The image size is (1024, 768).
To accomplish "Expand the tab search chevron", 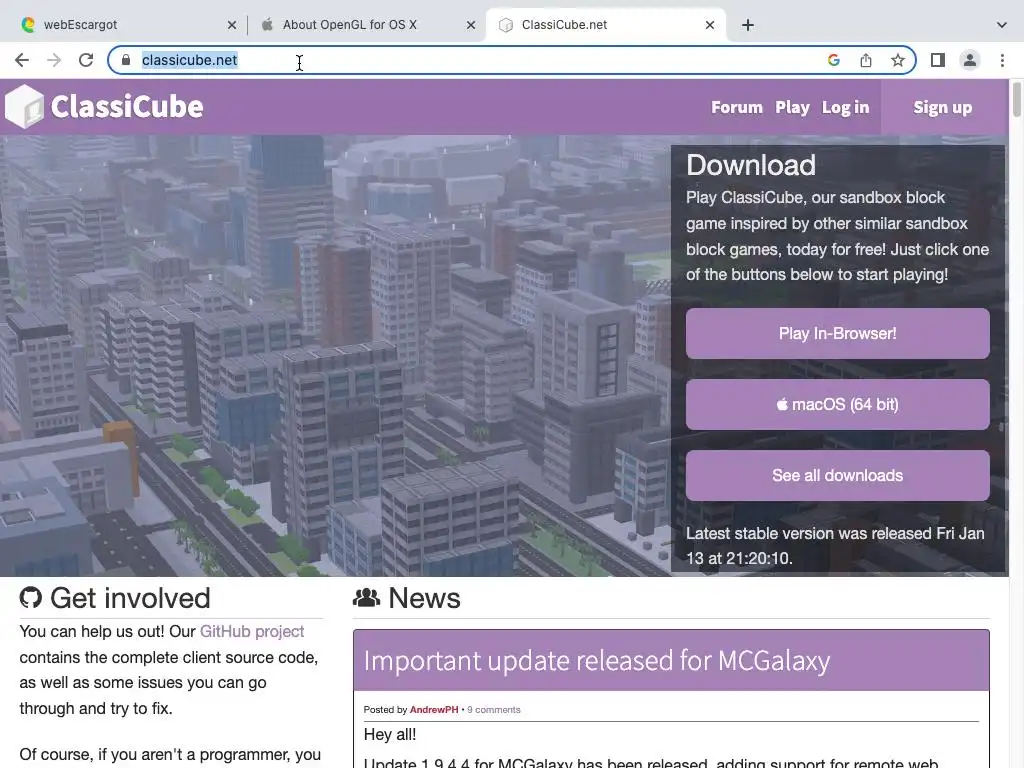I will [x=1002, y=25].
